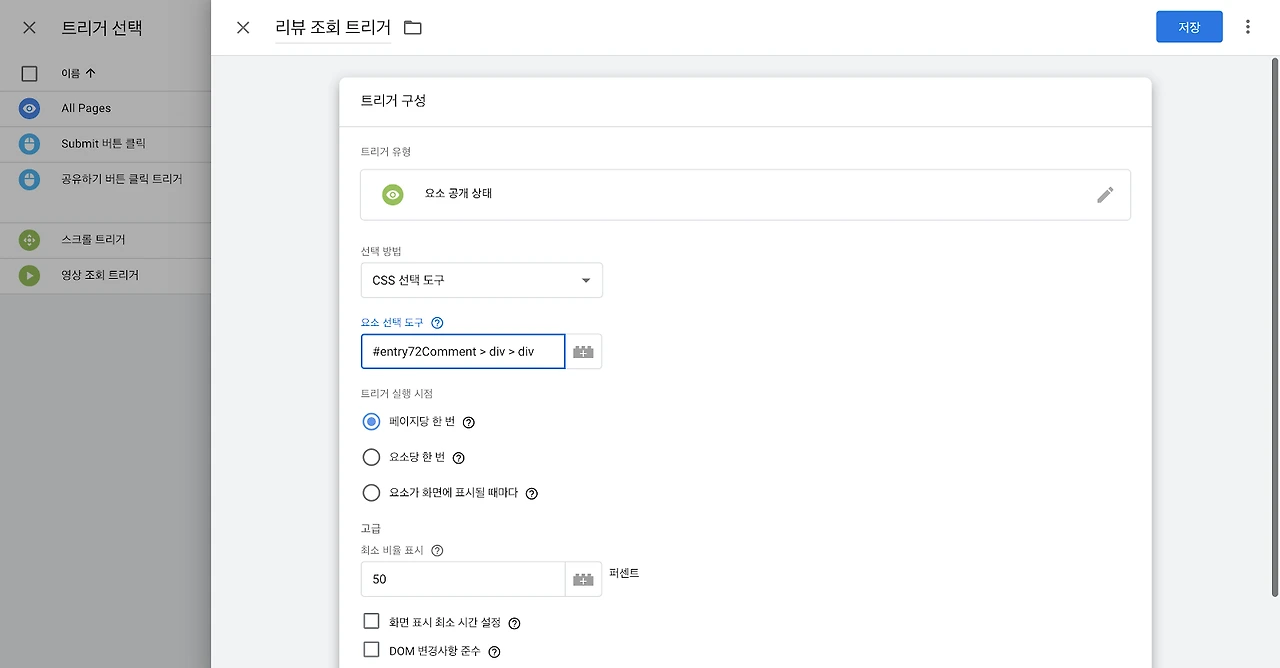Insert variable next to the minimum percent field
Viewport: 1280px width, 668px height.
[584, 579]
